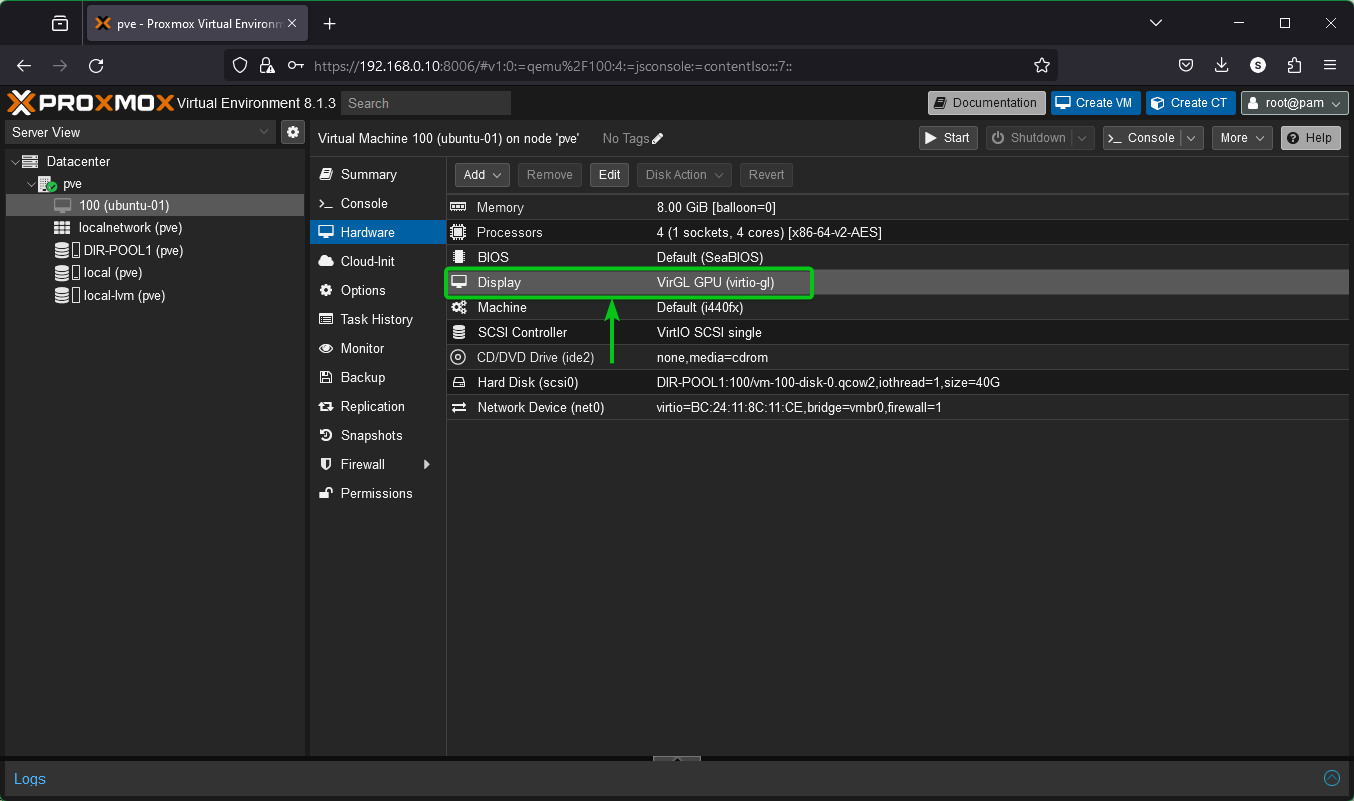Open the Shutdown options arrow
1354x801 pixels.
[x=1081, y=138]
